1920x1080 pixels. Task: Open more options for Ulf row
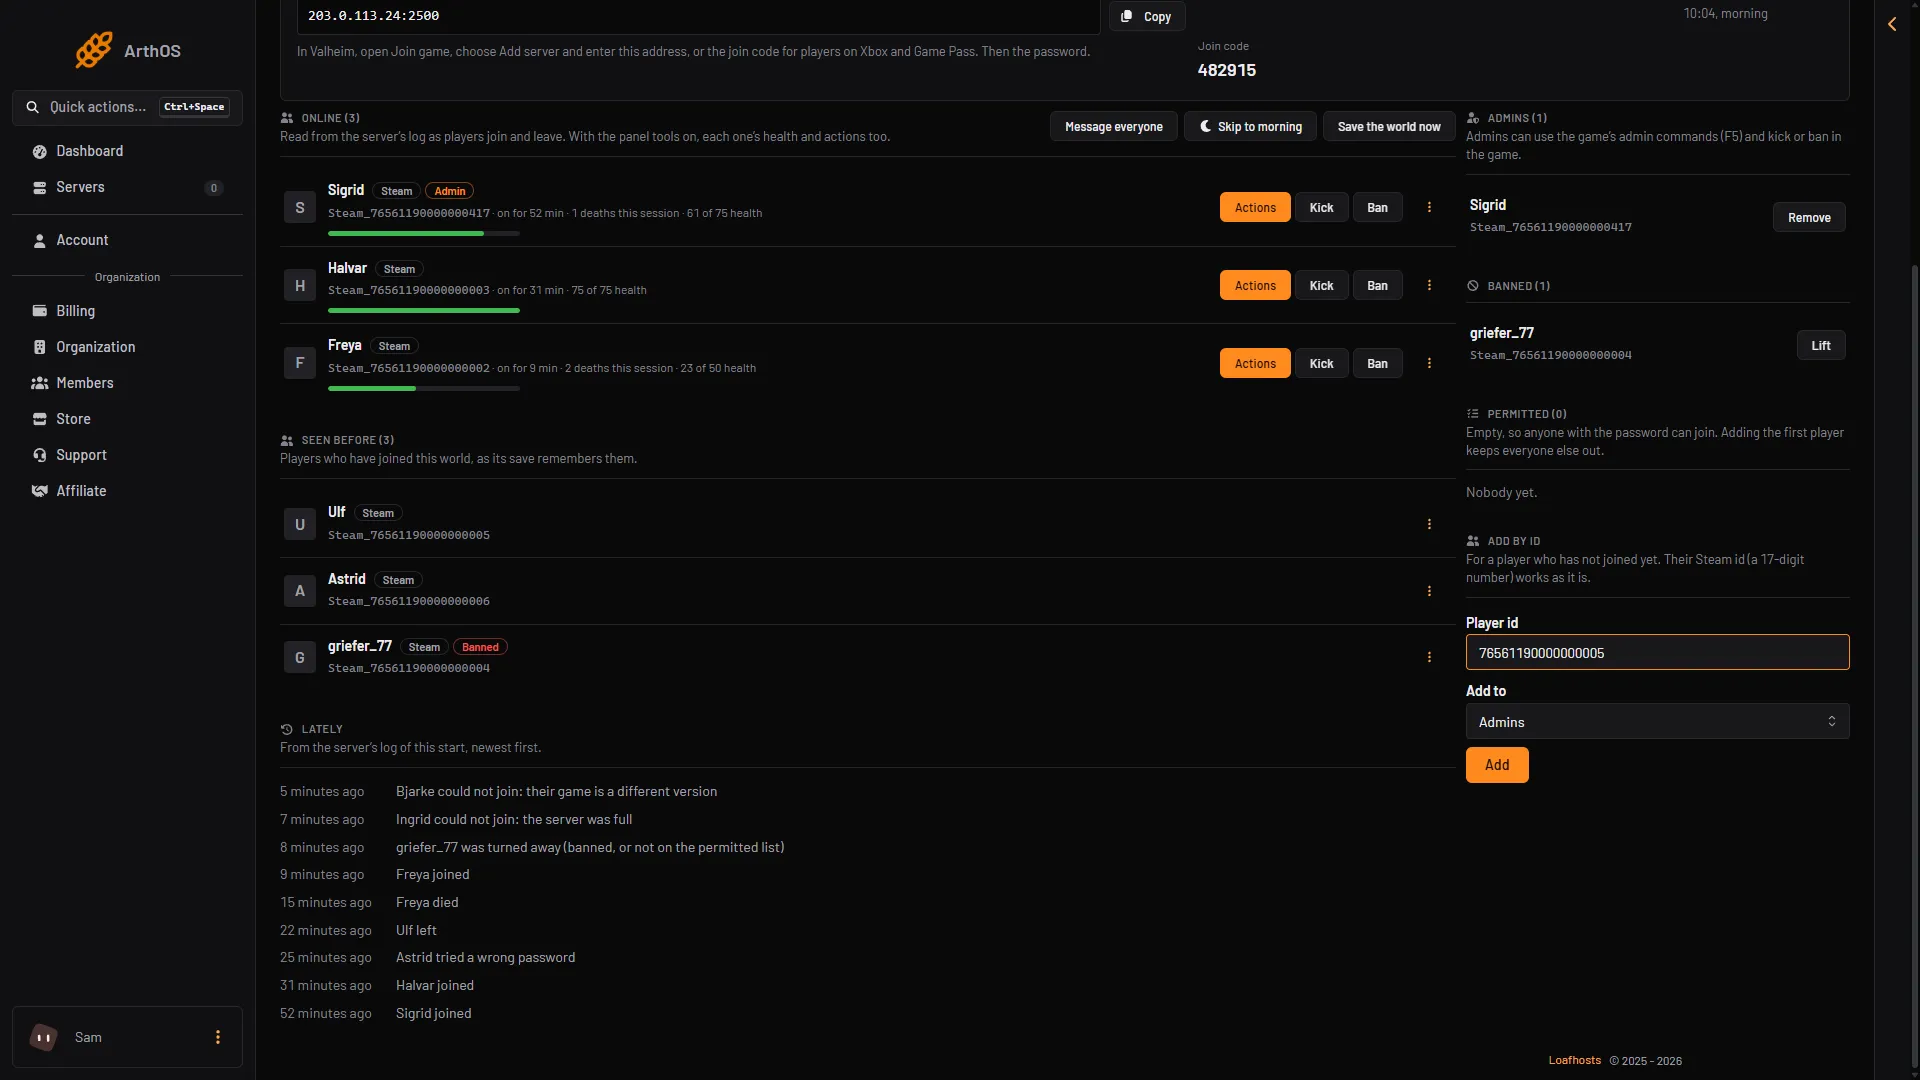[x=1429, y=525]
